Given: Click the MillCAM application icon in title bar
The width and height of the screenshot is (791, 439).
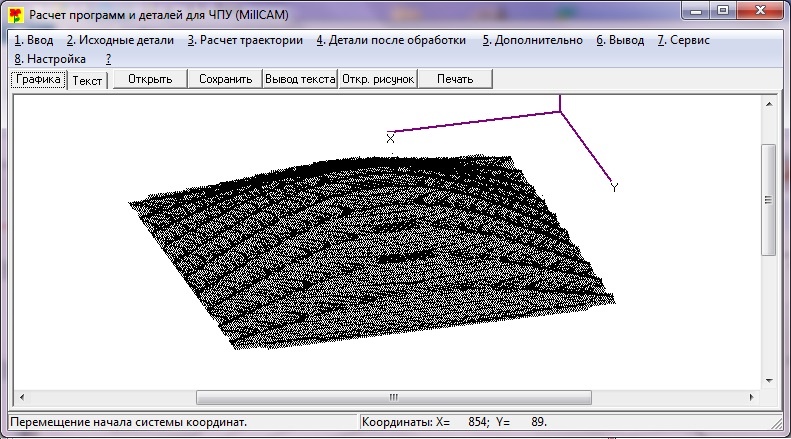Looking at the screenshot, I should tap(16, 15).
